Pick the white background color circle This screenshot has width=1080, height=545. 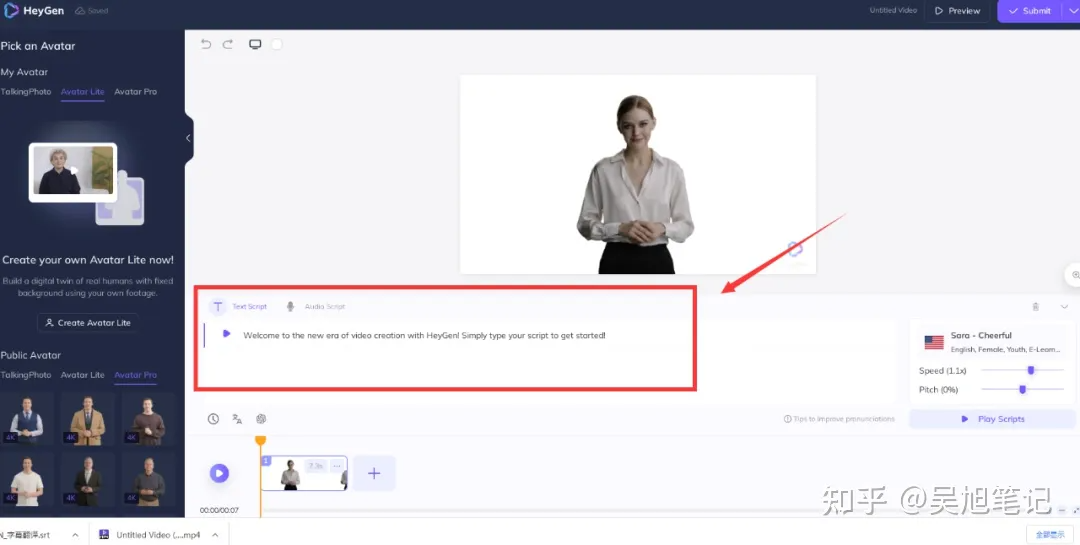click(x=276, y=44)
